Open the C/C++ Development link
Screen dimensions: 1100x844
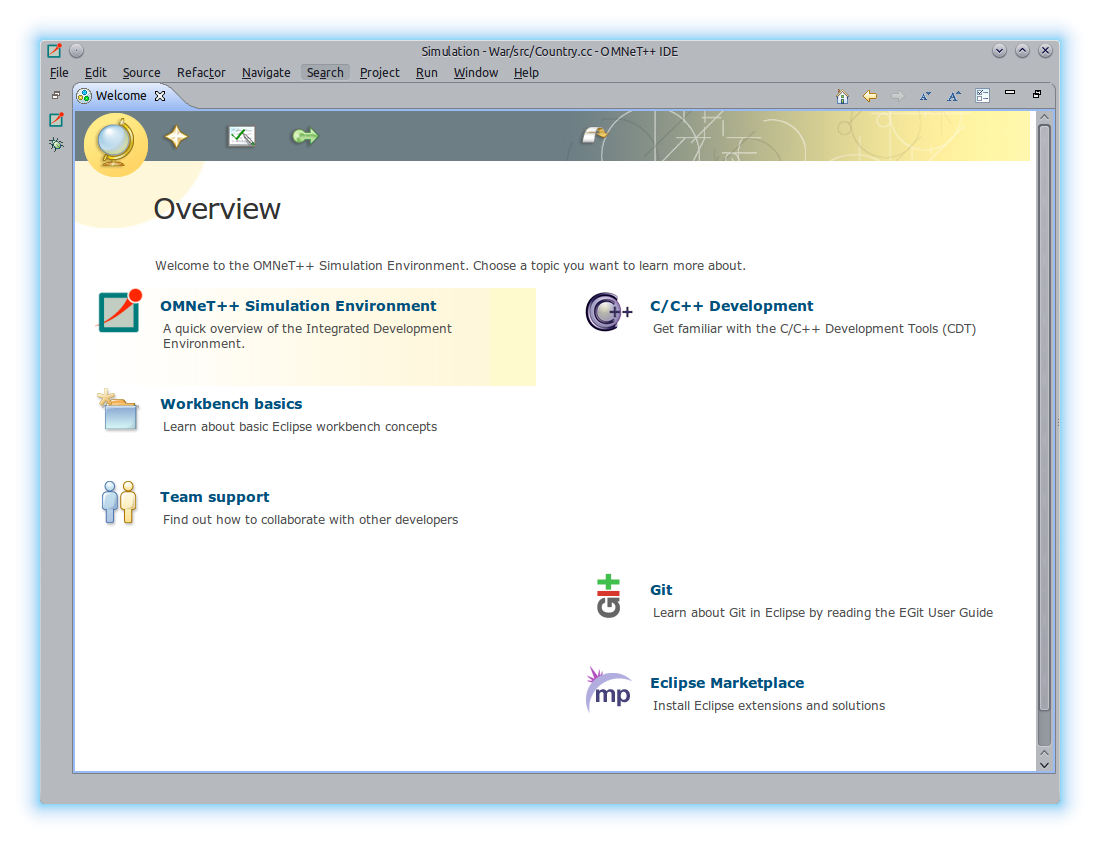(x=731, y=306)
